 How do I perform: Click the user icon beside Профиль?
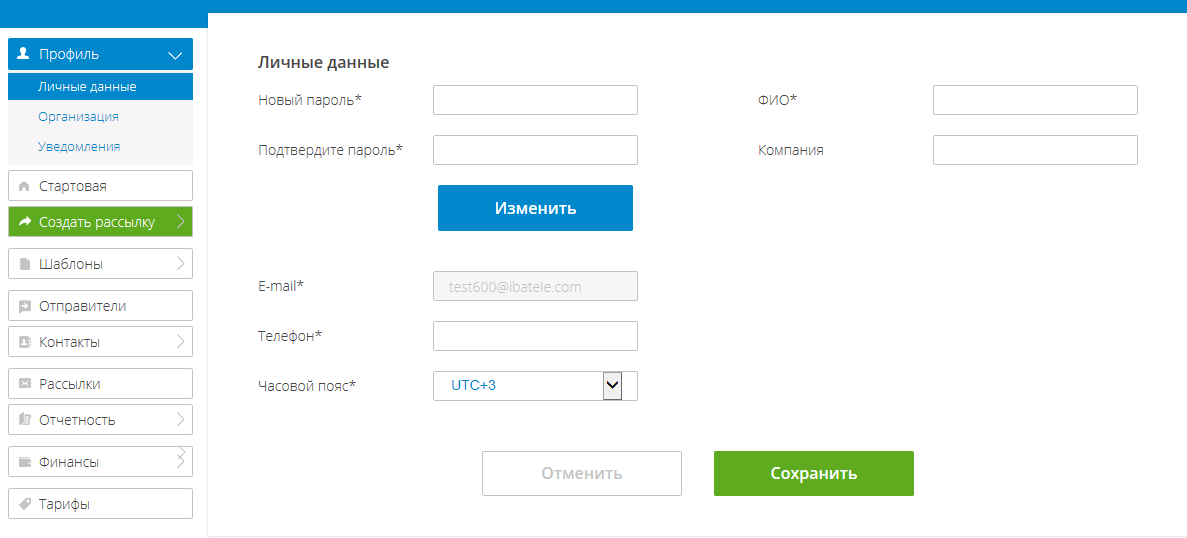click(x=23, y=54)
